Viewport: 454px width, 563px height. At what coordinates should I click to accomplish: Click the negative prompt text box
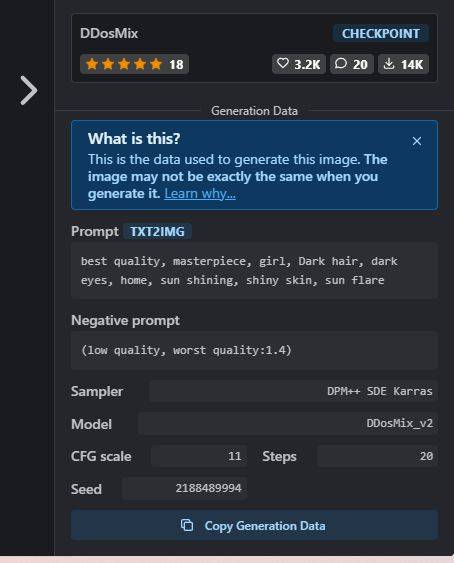[254, 350]
